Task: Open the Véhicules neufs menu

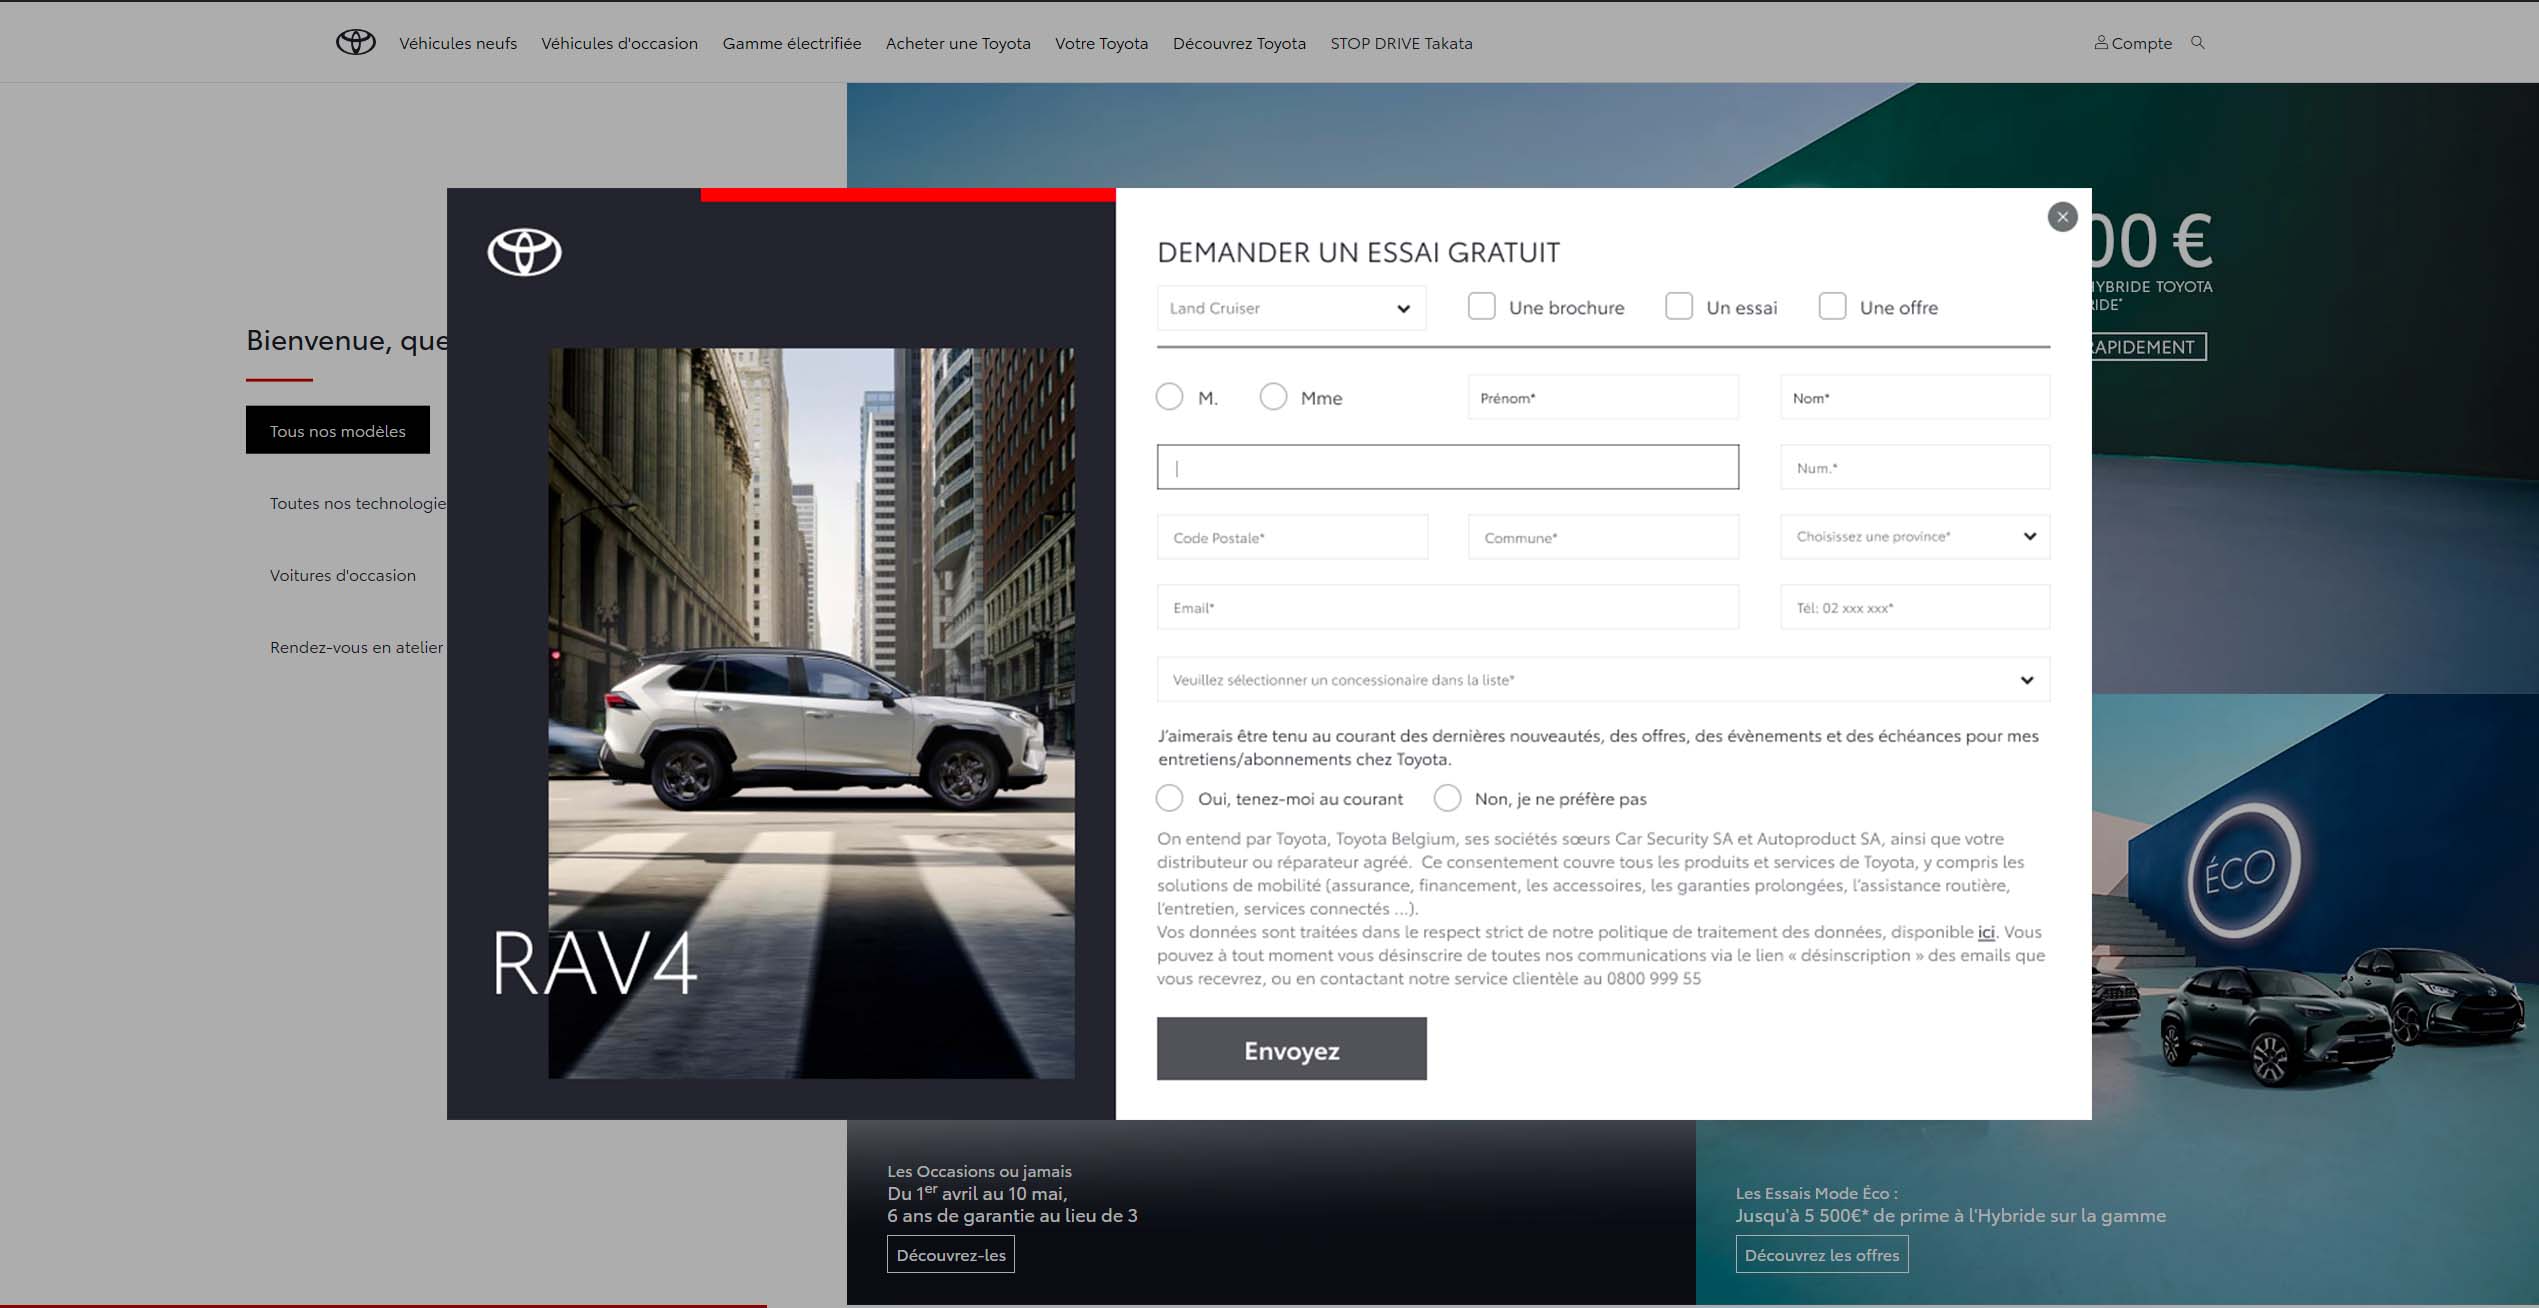Action: point(458,43)
